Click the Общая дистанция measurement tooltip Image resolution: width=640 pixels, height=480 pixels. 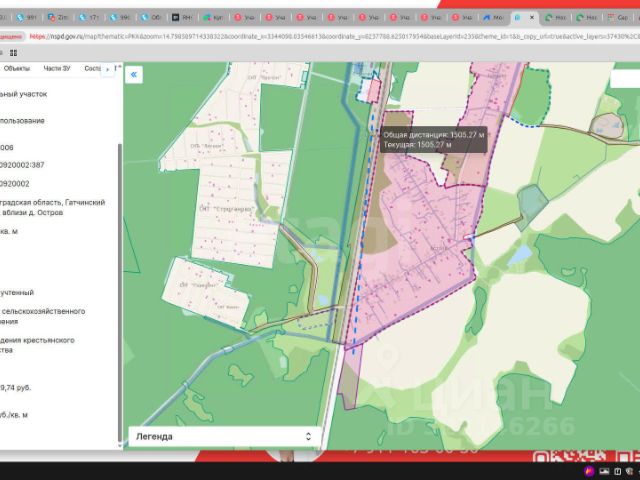click(x=433, y=140)
